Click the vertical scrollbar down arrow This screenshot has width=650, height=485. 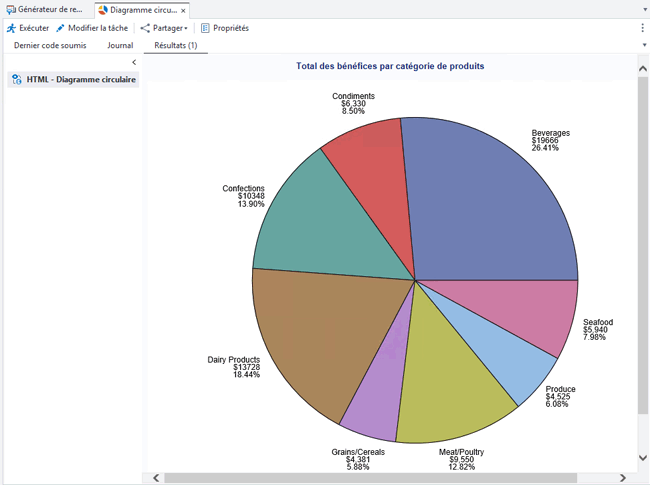643,458
